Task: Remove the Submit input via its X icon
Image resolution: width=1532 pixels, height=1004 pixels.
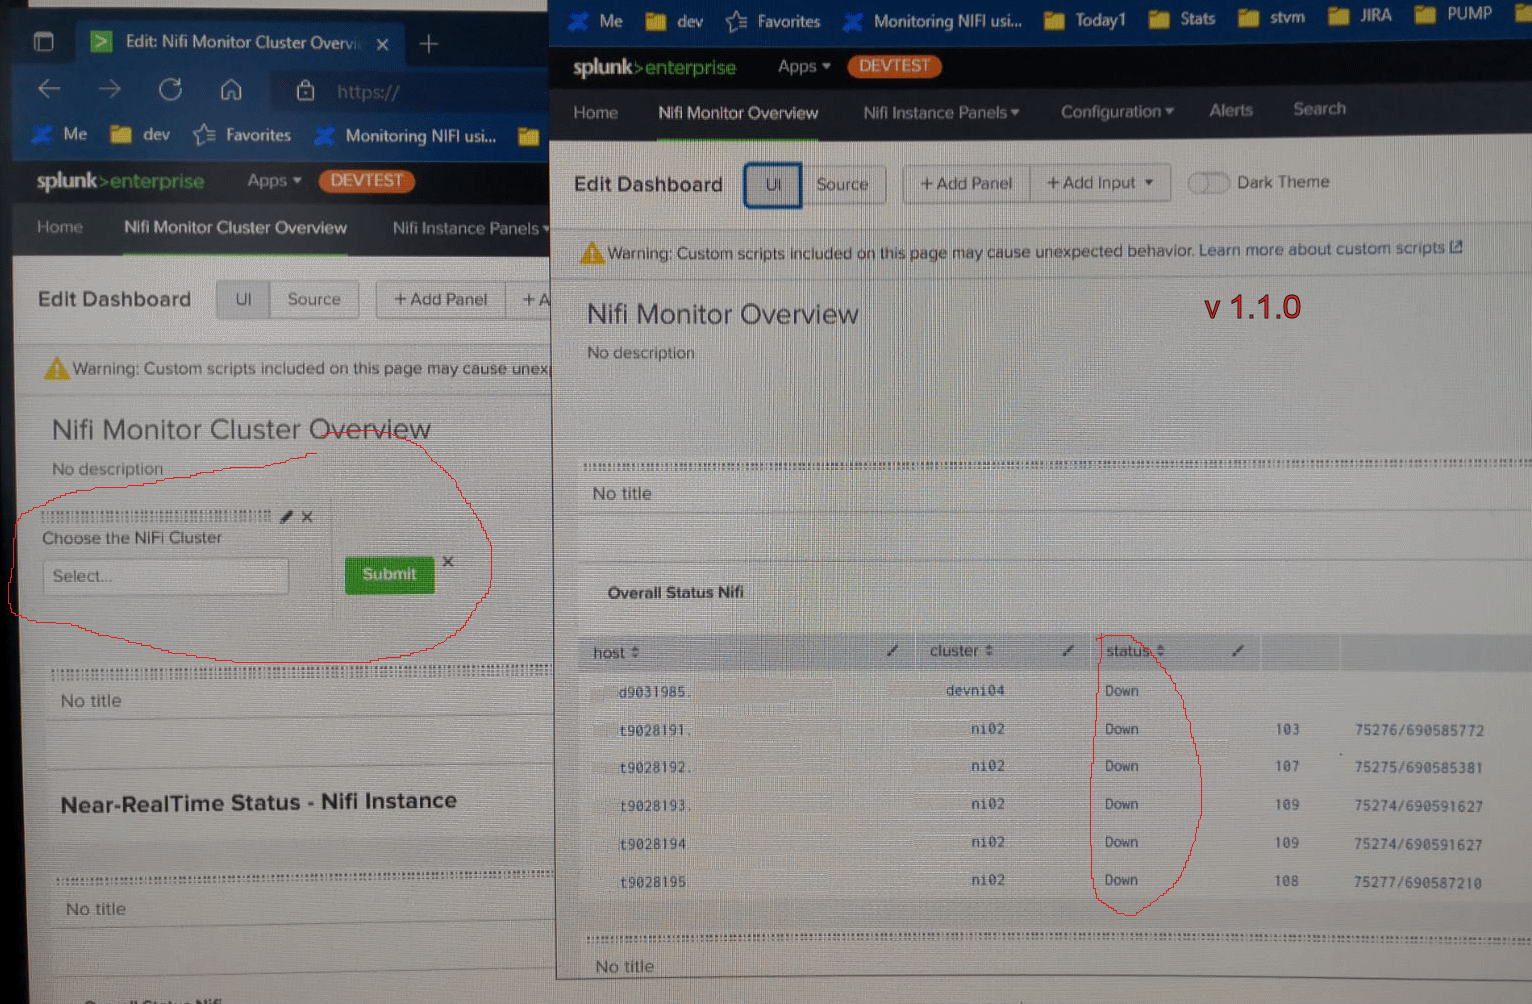Action: point(448,561)
